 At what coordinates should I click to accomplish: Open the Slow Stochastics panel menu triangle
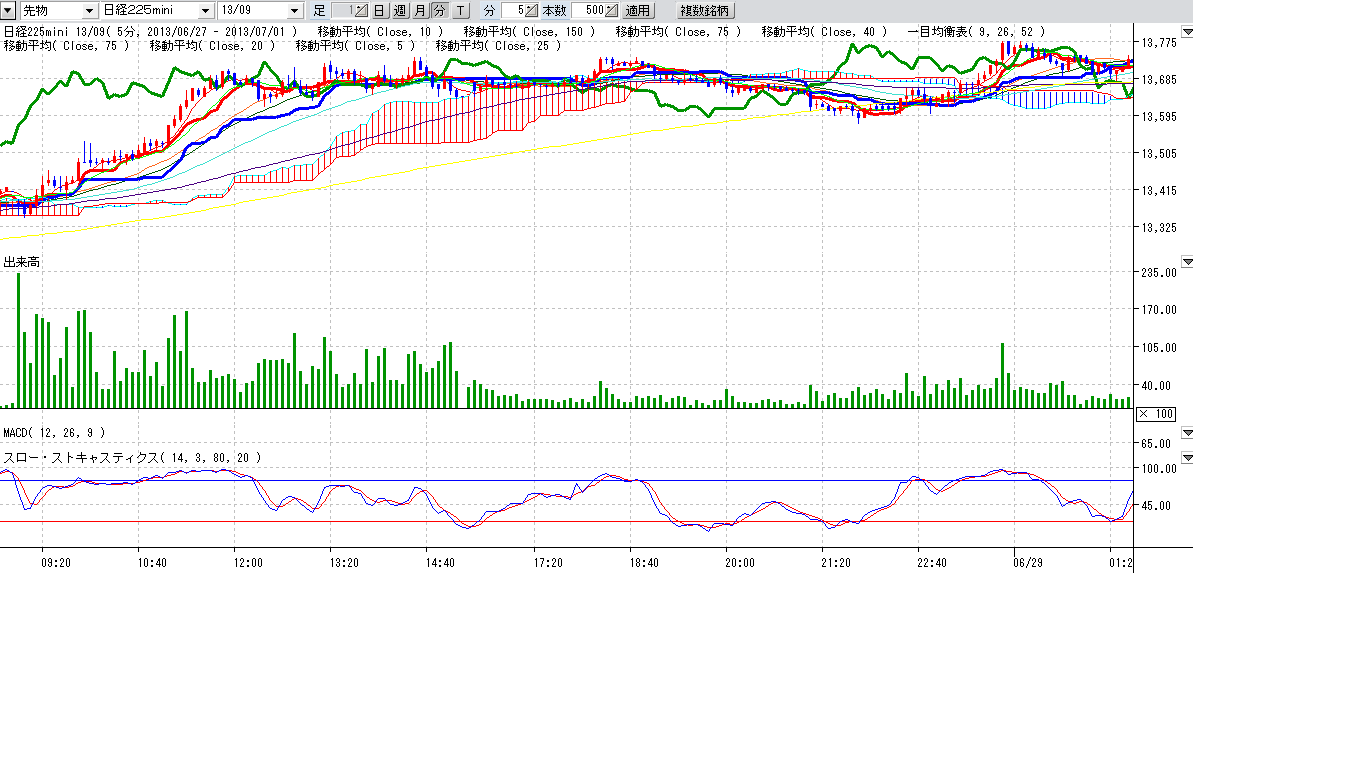pyautogui.click(x=1188, y=458)
